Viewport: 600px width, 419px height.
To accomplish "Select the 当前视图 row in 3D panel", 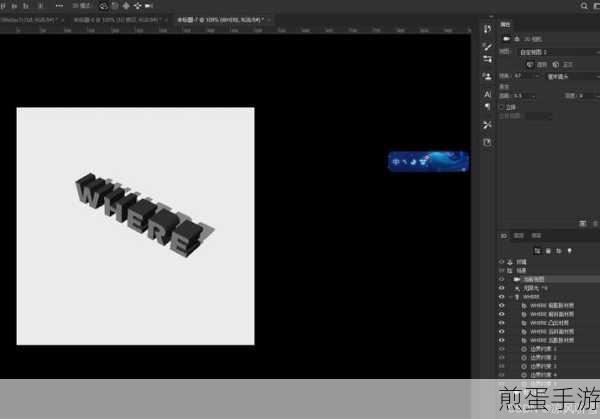I will tap(549, 280).
